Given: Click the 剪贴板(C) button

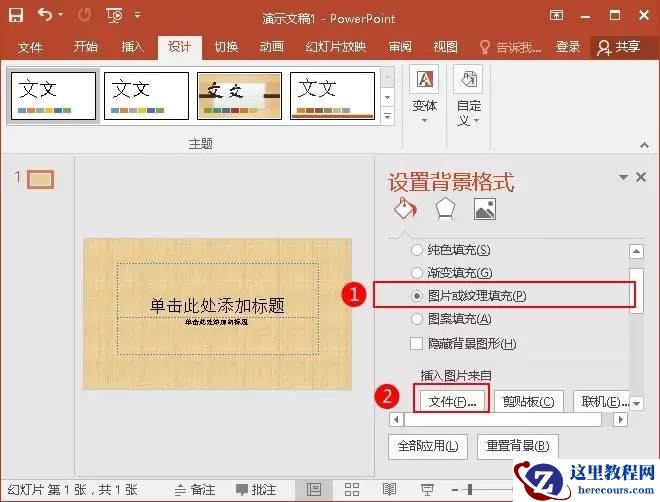Looking at the screenshot, I should coord(528,402).
